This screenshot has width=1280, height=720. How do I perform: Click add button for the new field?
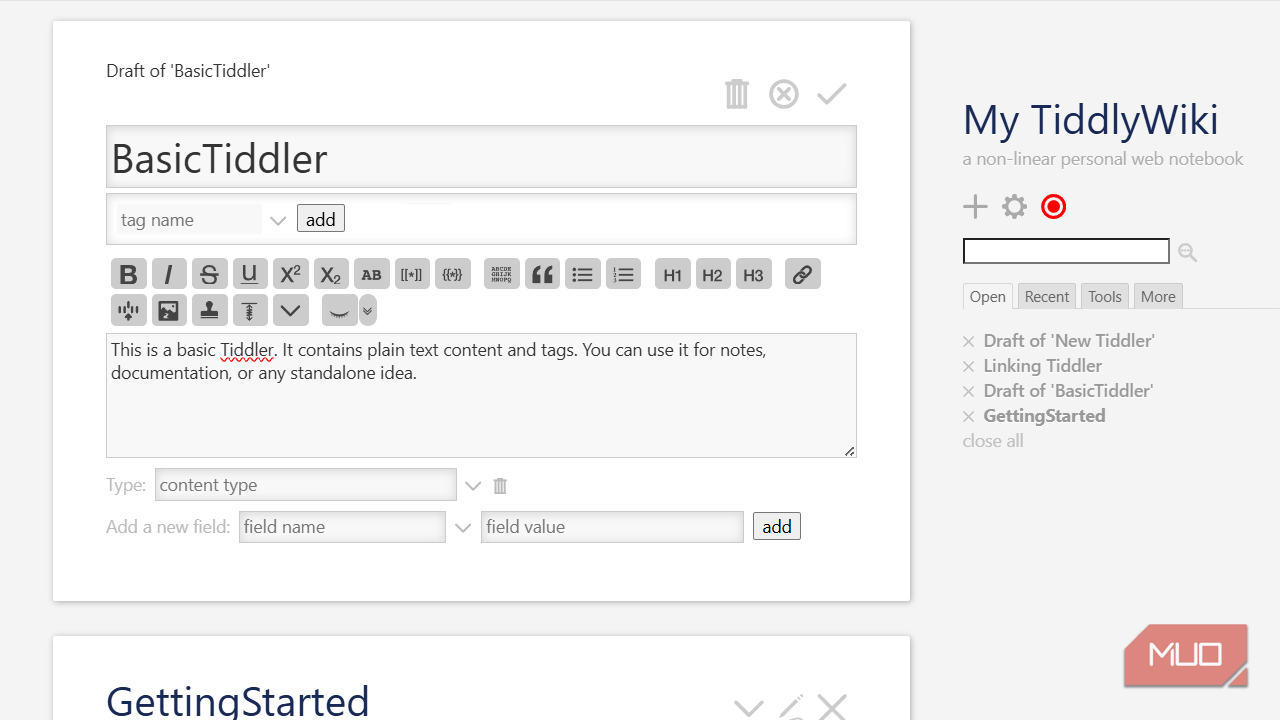tap(777, 526)
